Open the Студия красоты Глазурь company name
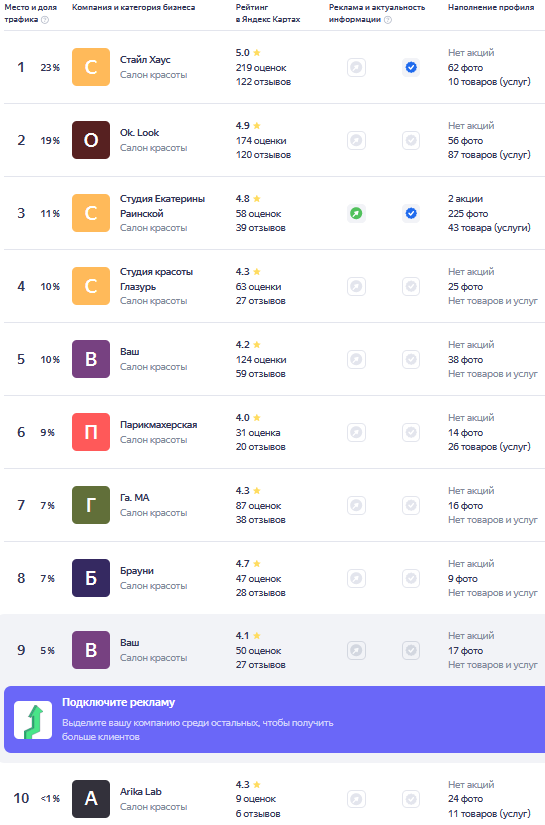The image size is (545, 825). coord(156,279)
